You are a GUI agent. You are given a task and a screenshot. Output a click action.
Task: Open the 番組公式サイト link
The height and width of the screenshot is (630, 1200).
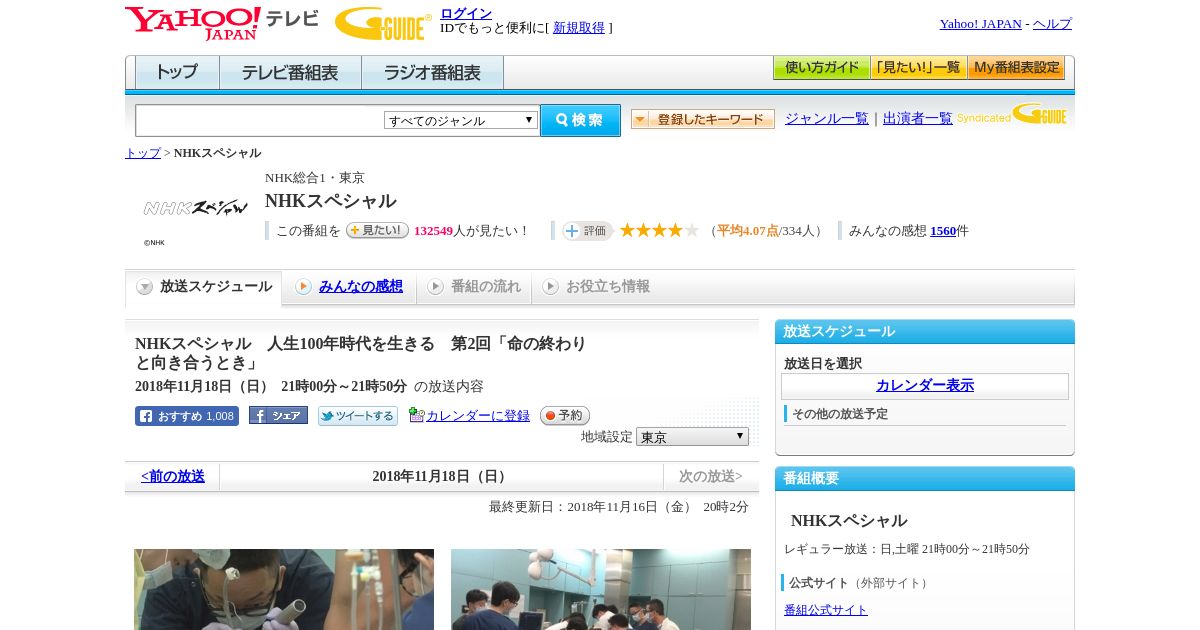[826, 610]
